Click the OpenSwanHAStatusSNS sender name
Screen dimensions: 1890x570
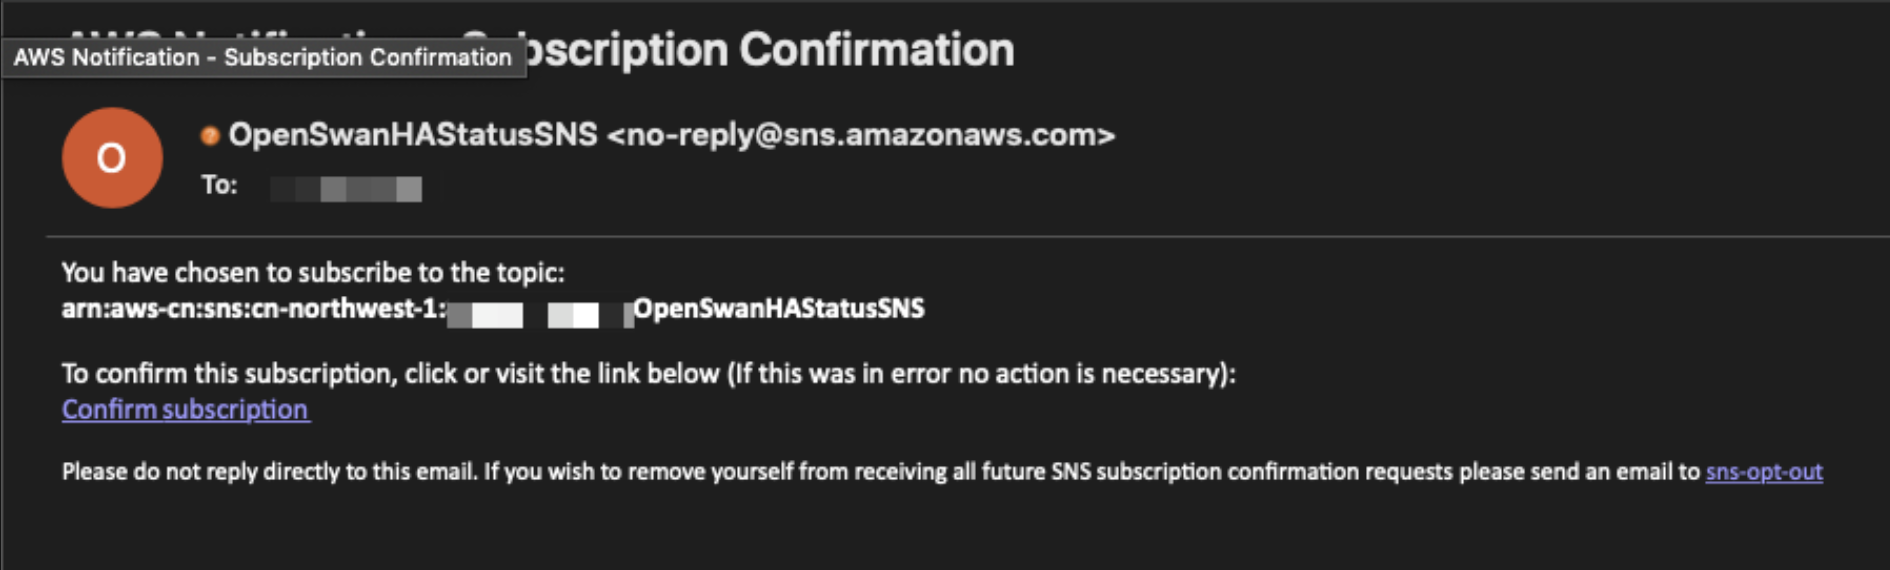tap(413, 134)
